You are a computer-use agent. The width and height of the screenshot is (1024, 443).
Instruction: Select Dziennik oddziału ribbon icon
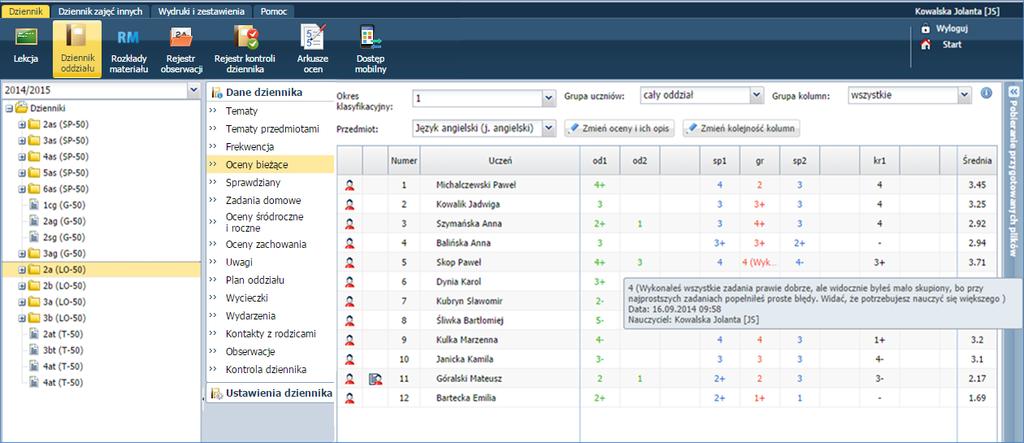tap(77, 49)
